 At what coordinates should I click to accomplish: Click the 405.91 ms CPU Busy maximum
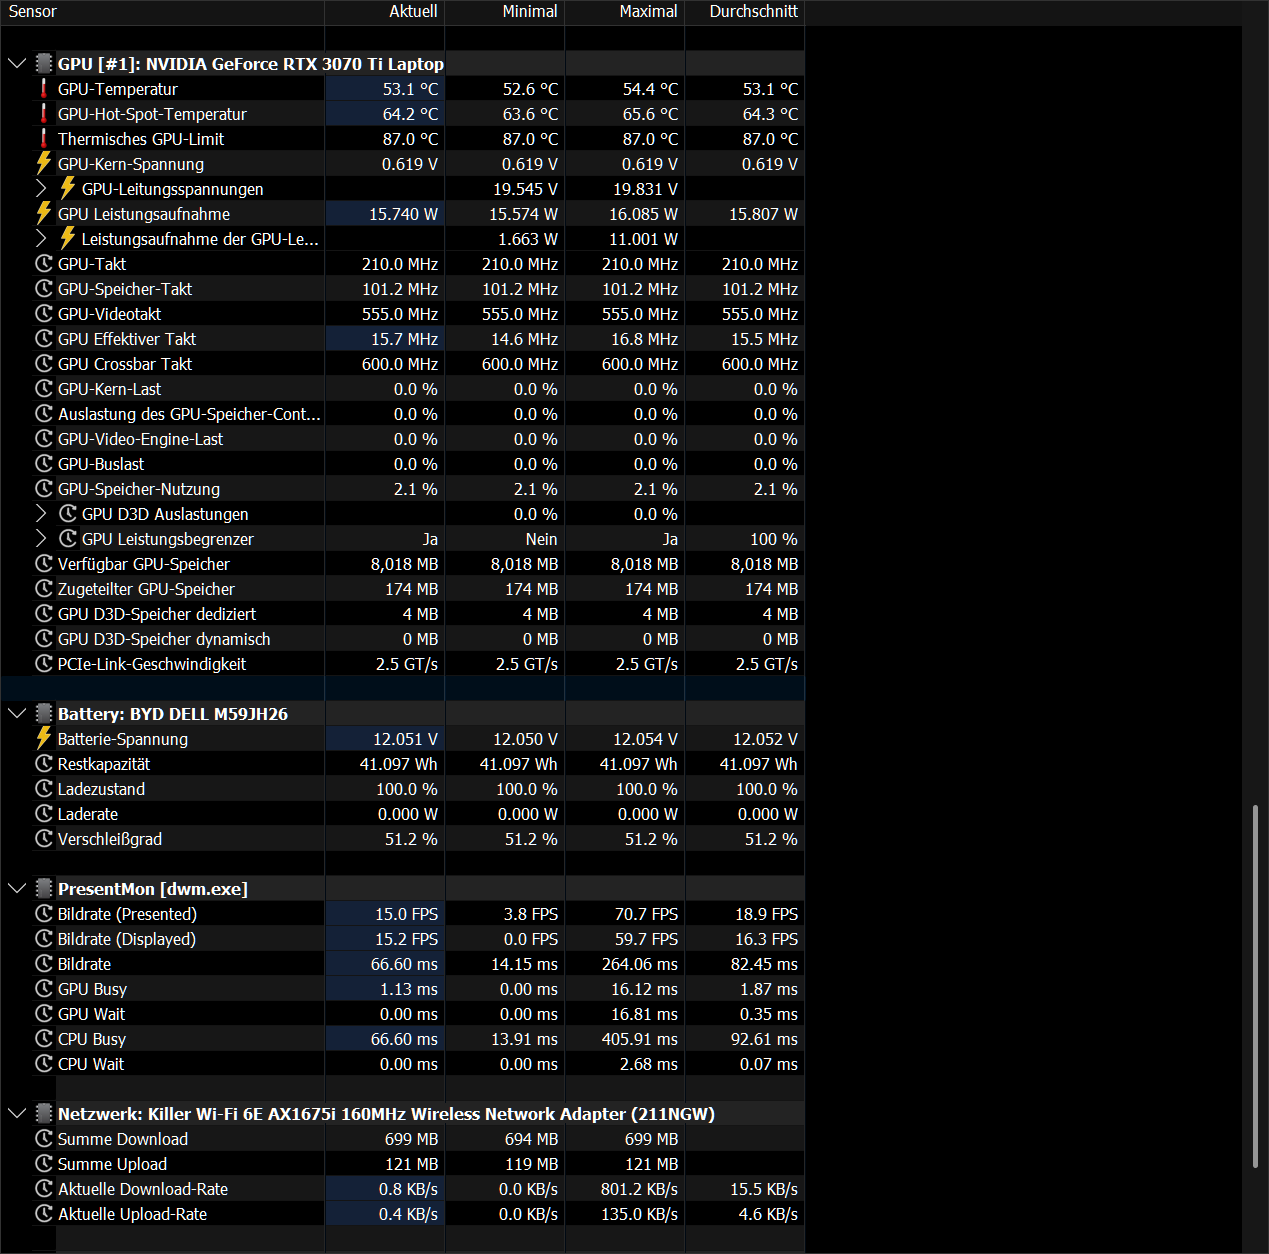tap(639, 1039)
